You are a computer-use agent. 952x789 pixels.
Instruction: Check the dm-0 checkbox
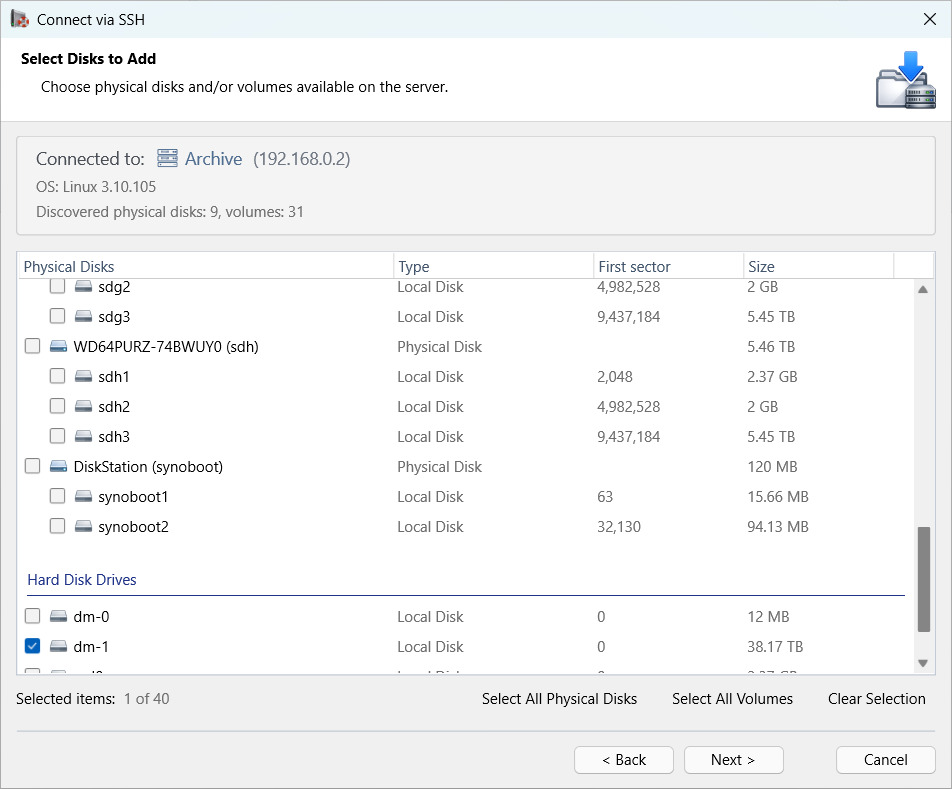(x=32, y=617)
